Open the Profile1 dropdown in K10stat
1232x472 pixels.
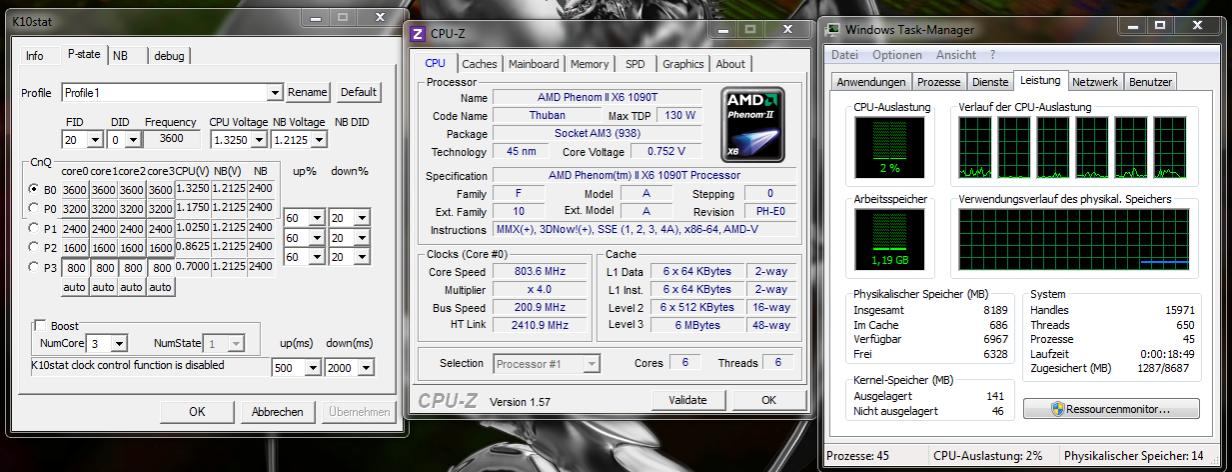(x=172, y=93)
